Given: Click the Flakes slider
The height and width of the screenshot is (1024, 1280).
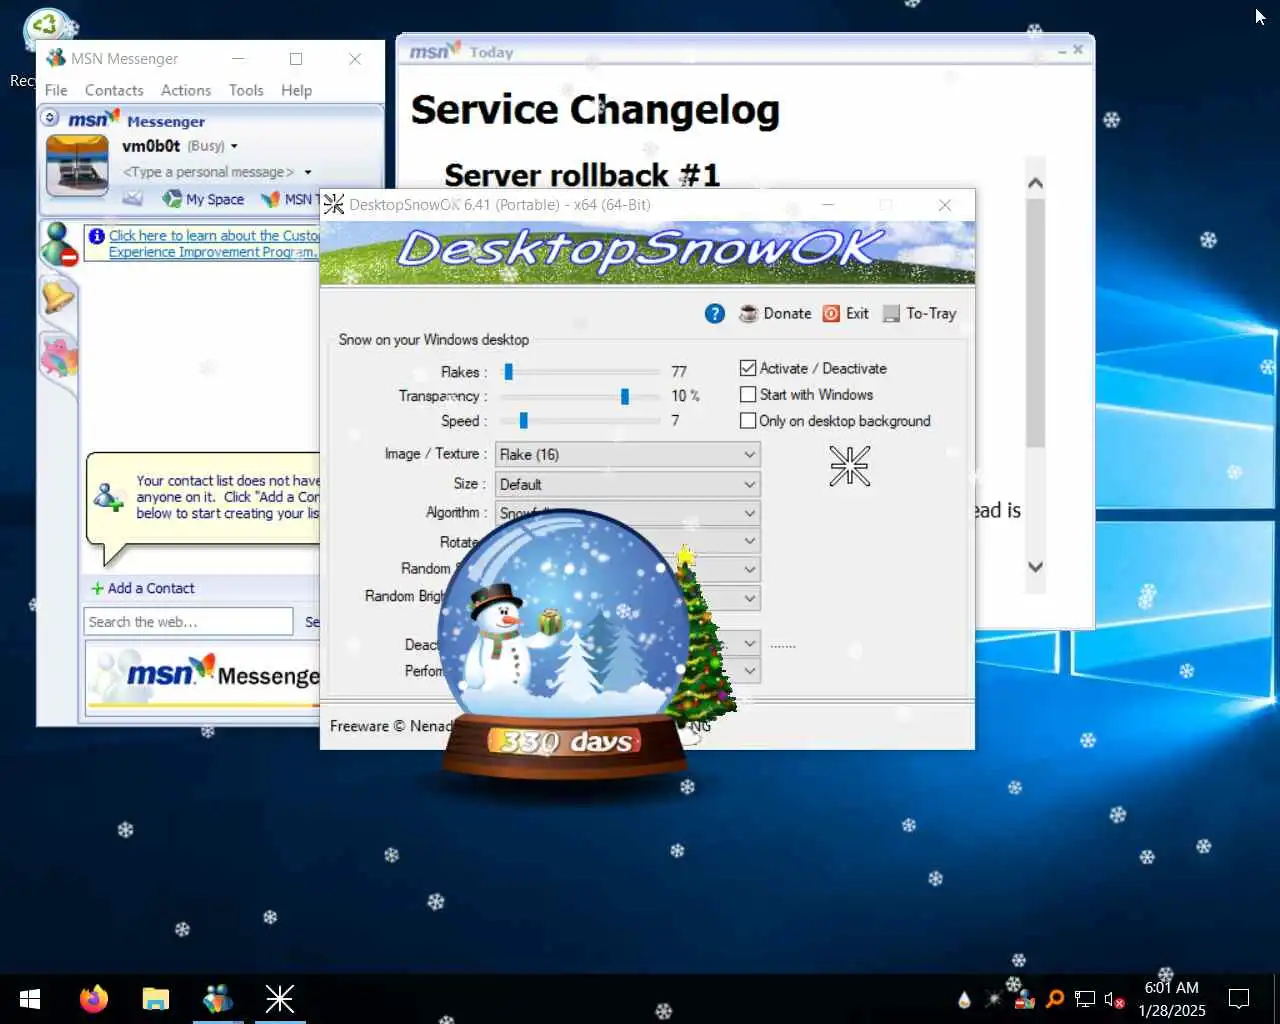Looking at the screenshot, I should (580, 372).
